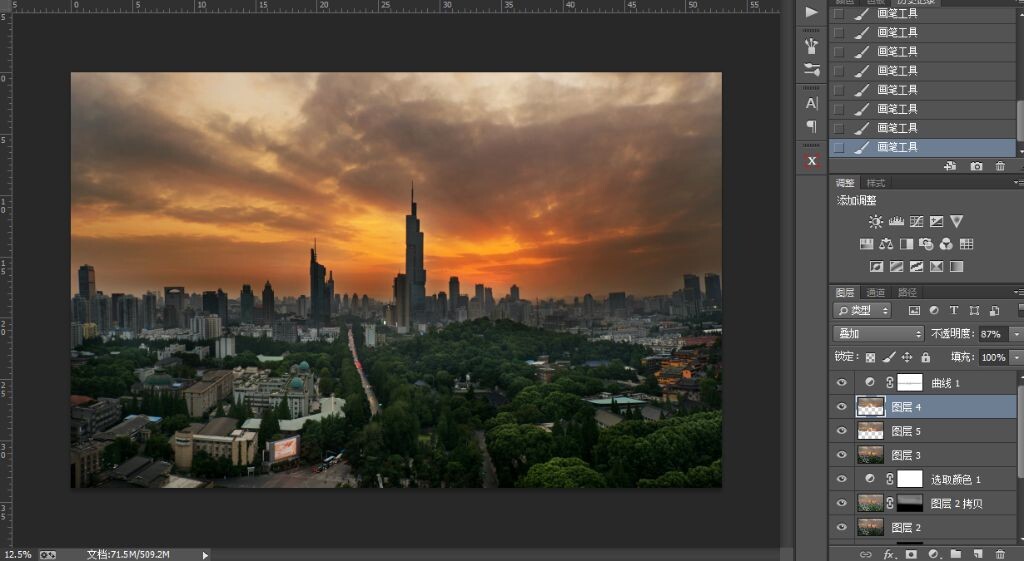The image size is (1024, 561).
Task: Switch to the 图层 tab
Action: pos(845,293)
